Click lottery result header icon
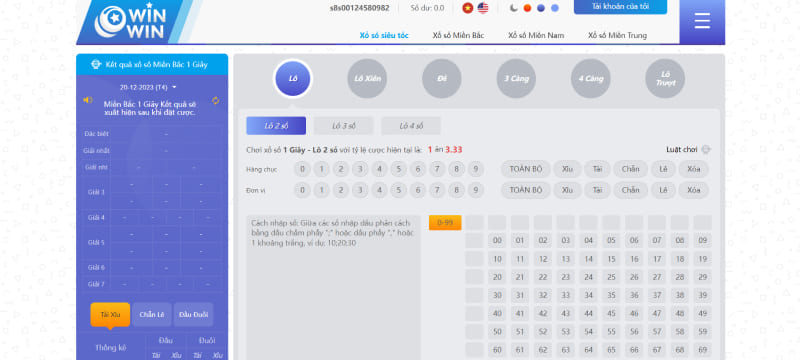Viewport: 800px width, 360px height. 96,64
